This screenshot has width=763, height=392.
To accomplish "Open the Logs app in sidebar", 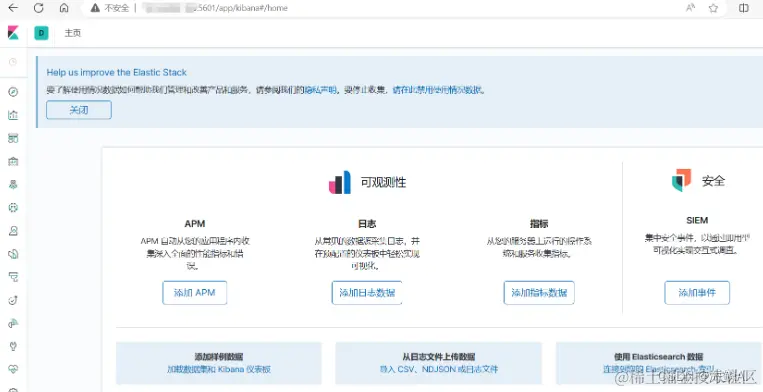I will tap(13, 254).
